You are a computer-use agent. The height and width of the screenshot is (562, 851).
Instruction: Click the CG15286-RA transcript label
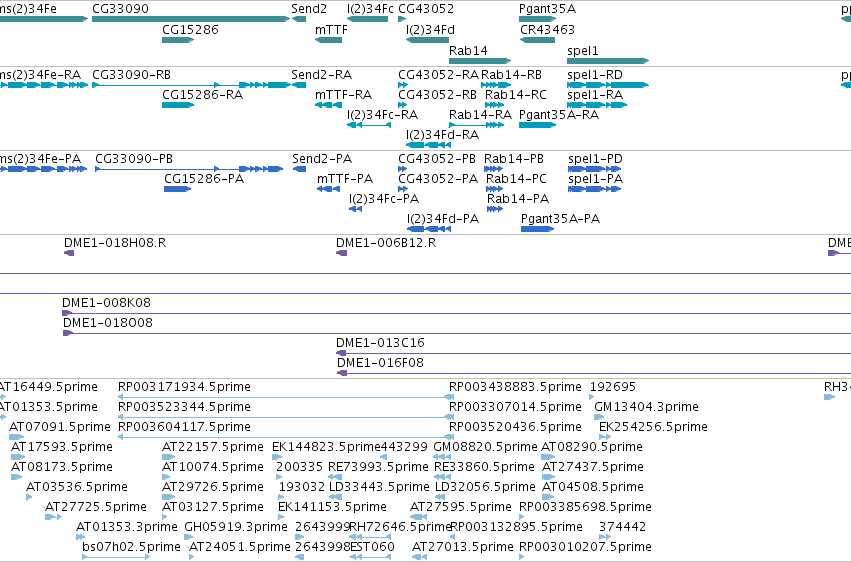[202, 94]
